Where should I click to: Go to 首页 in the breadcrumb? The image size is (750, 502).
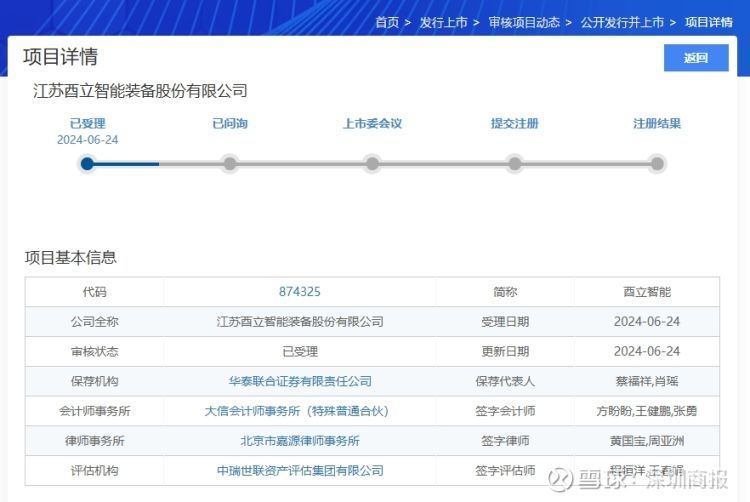point(387,22)
